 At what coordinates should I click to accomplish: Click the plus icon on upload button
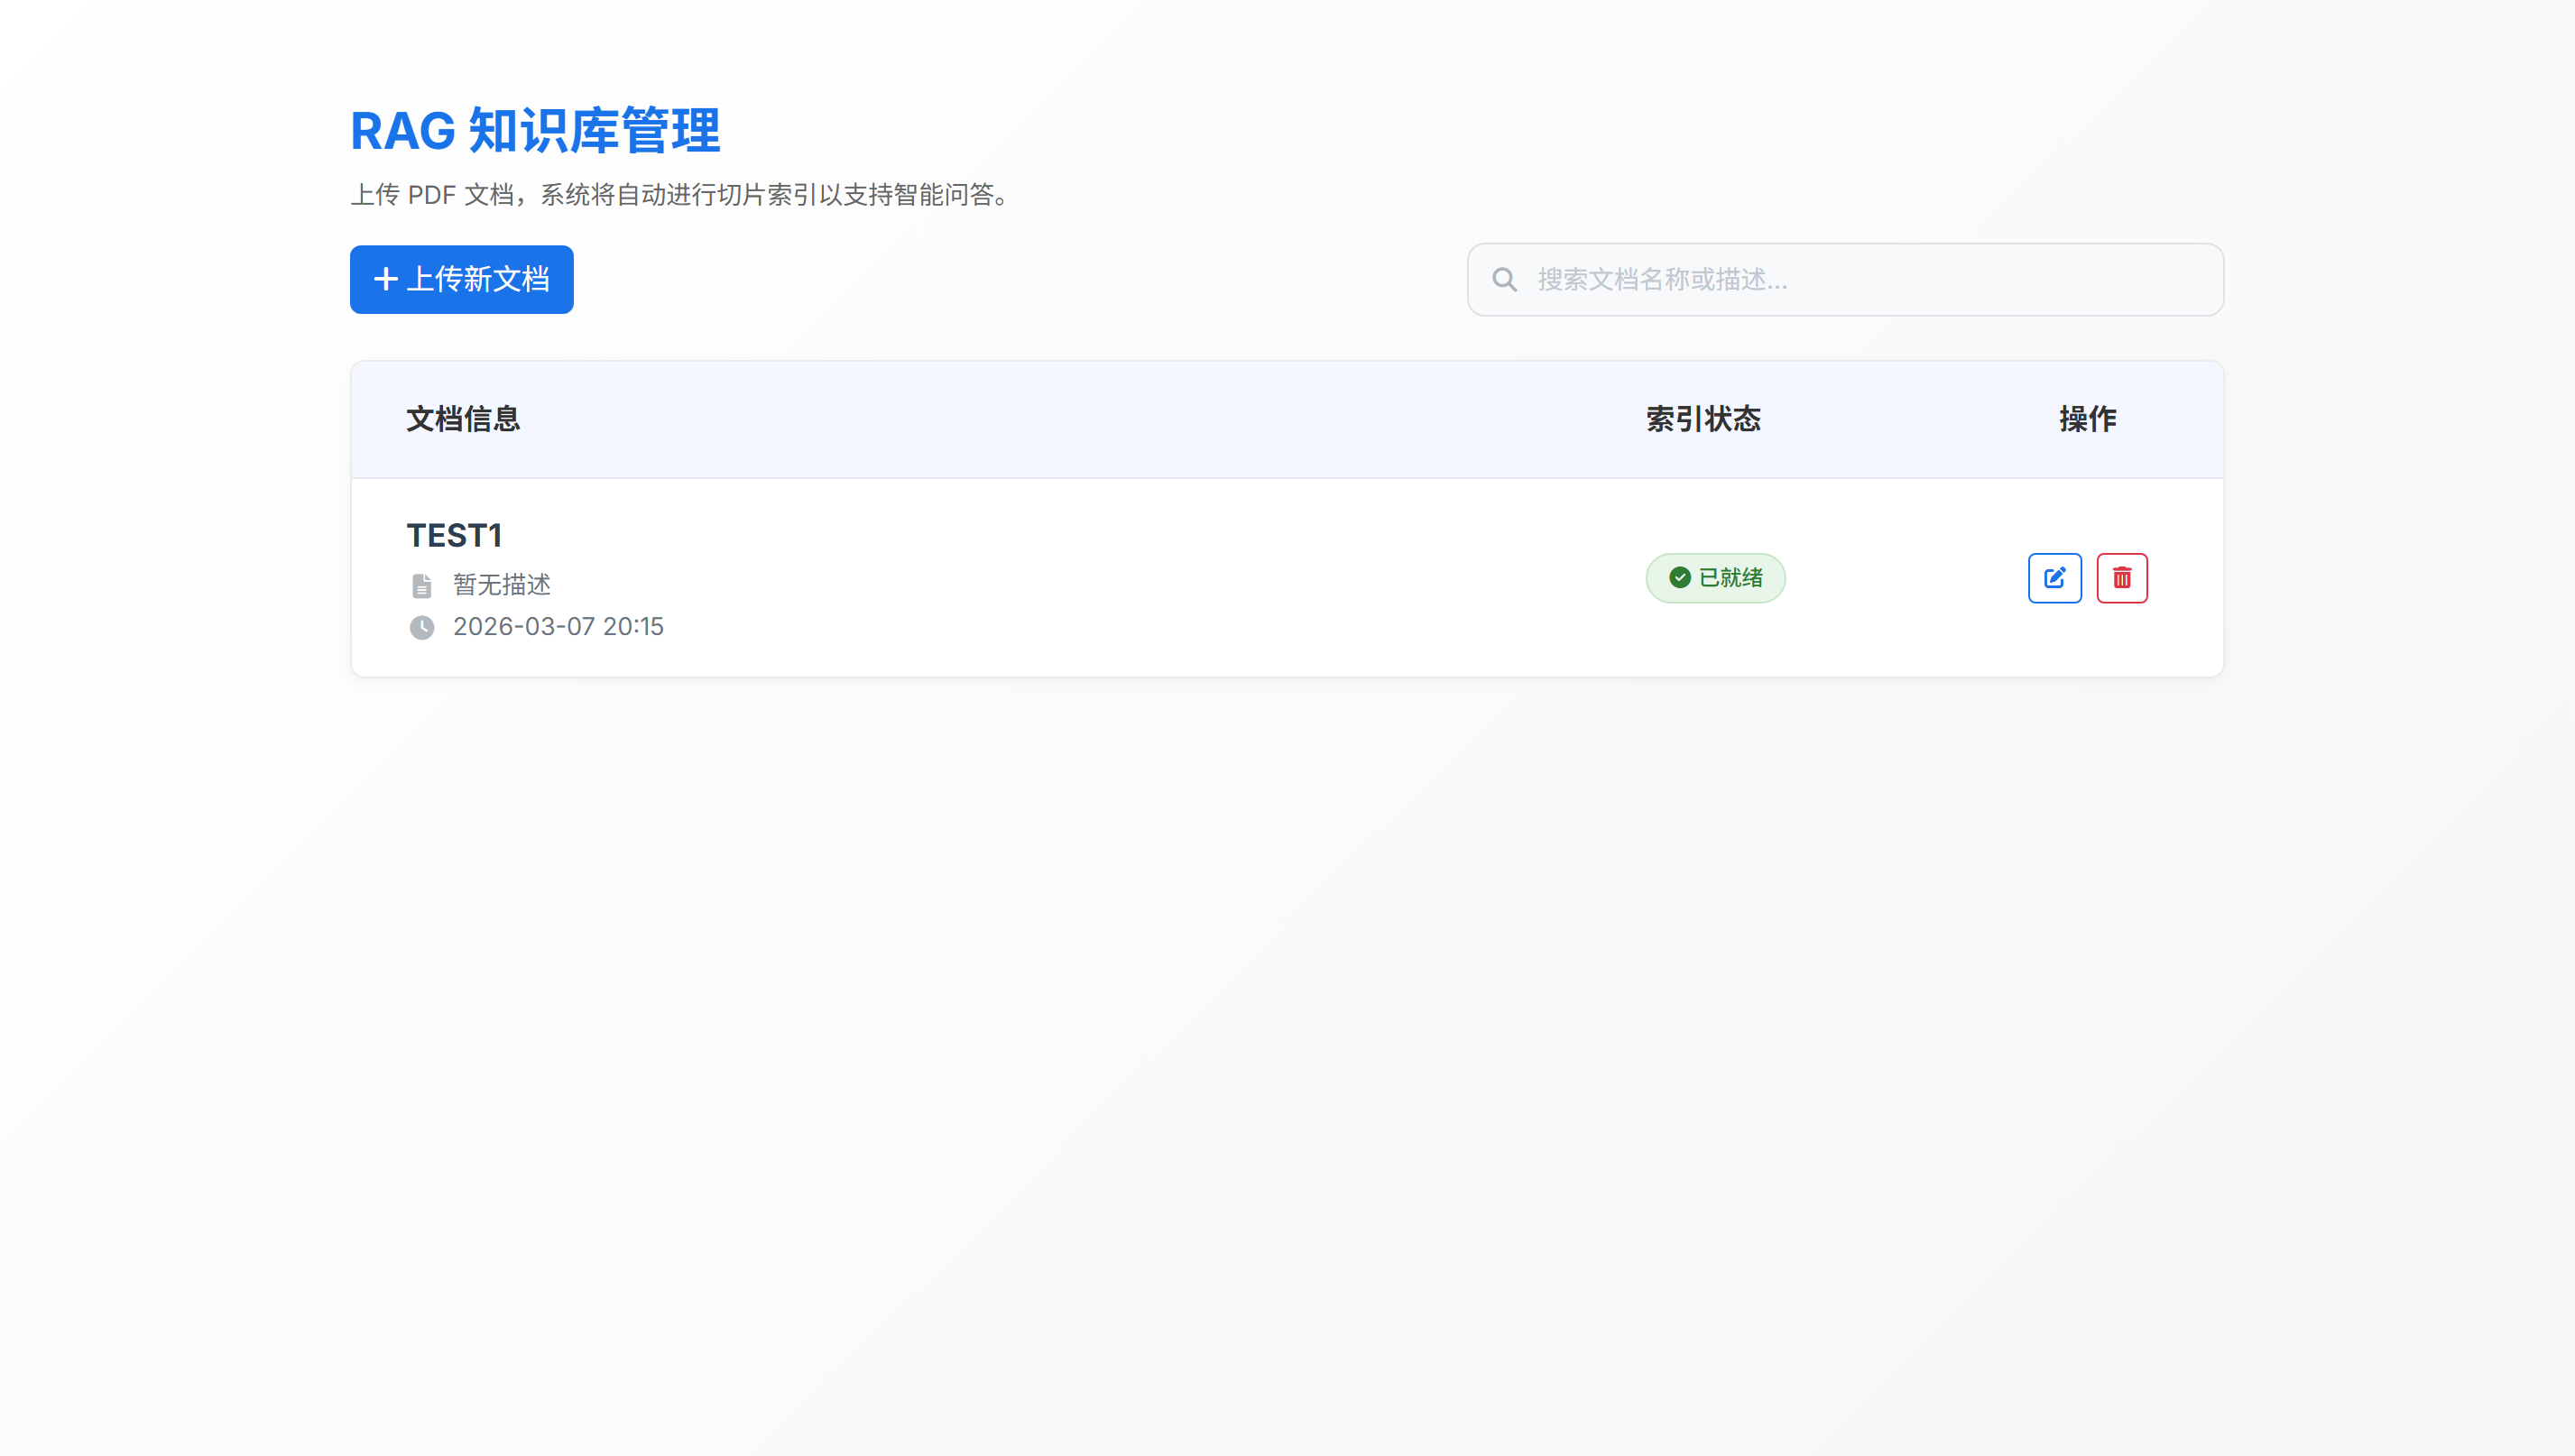[386, 279]
